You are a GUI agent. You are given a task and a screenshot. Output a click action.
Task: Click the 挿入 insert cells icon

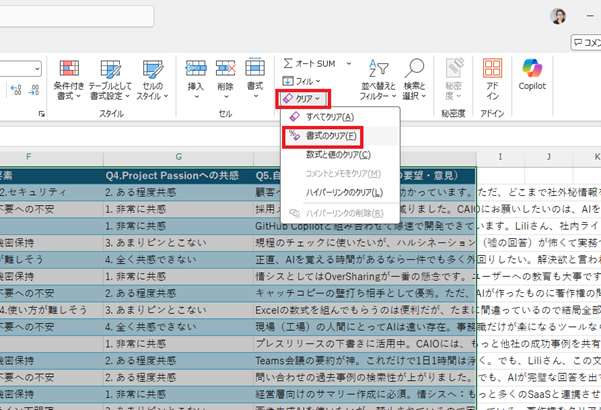[x=195, y=75]
